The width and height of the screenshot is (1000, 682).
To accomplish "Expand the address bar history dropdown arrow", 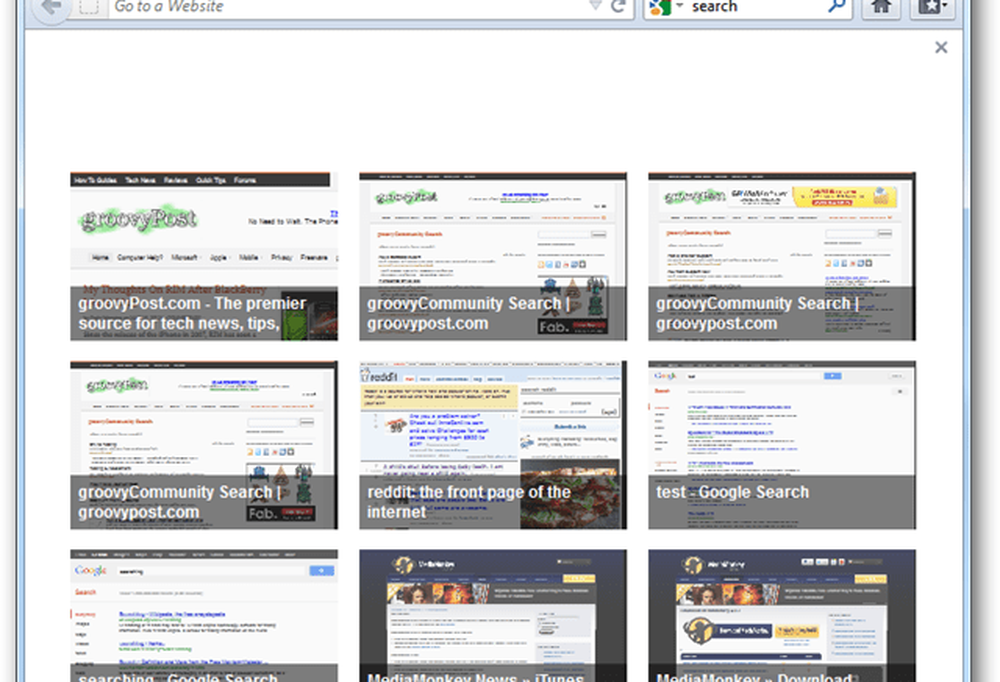I will 595,7.
